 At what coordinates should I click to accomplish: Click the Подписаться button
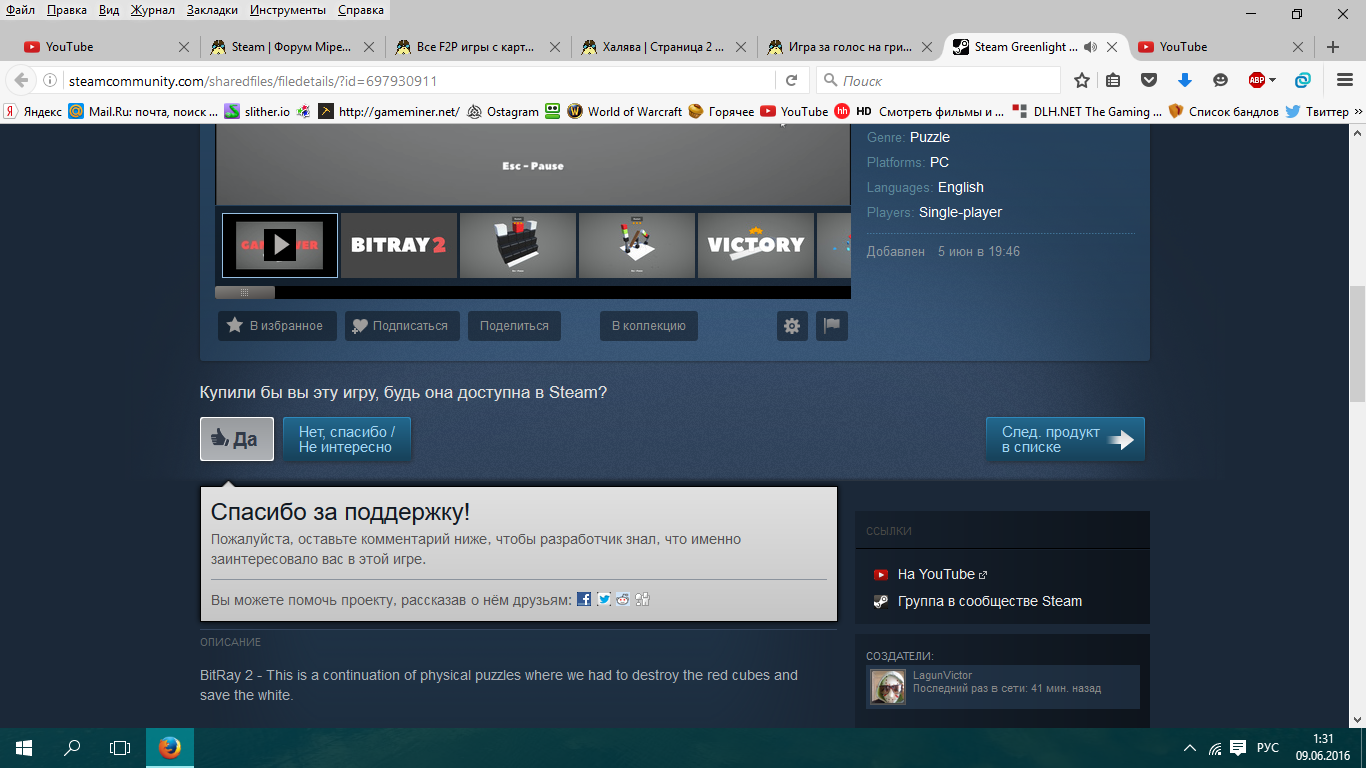click(403, 326)
